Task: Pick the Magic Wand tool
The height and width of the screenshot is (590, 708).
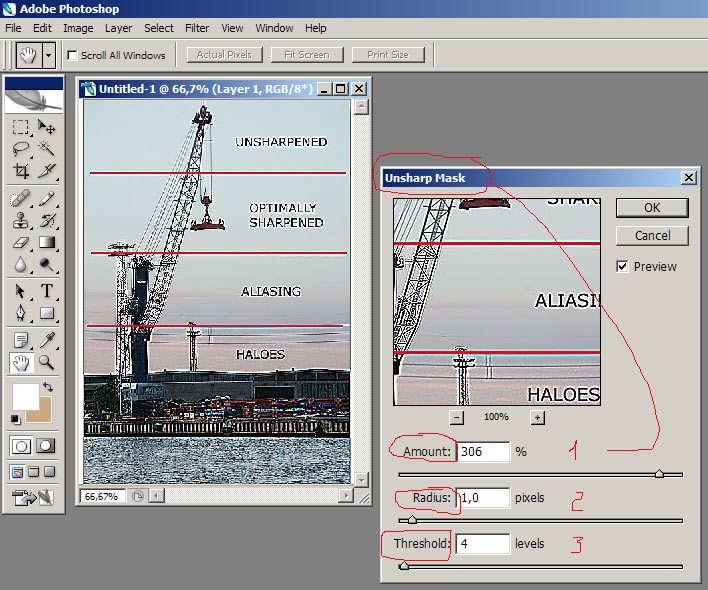Action: [46, 149]
